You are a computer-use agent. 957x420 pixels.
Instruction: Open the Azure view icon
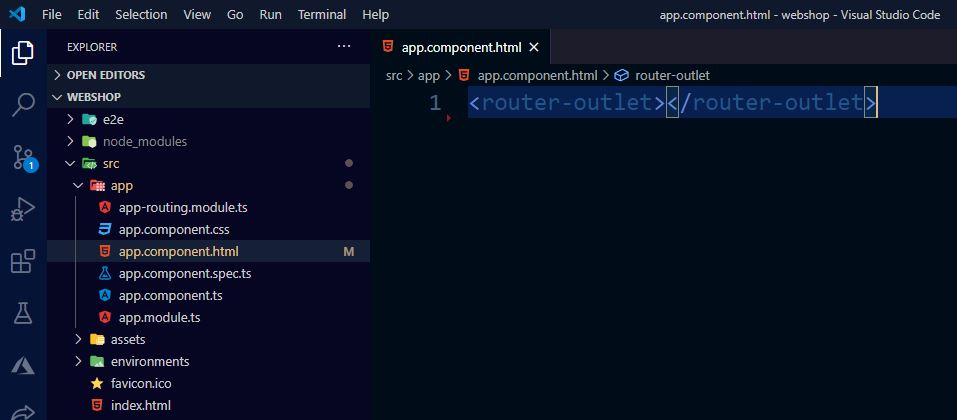click(23, 366)
